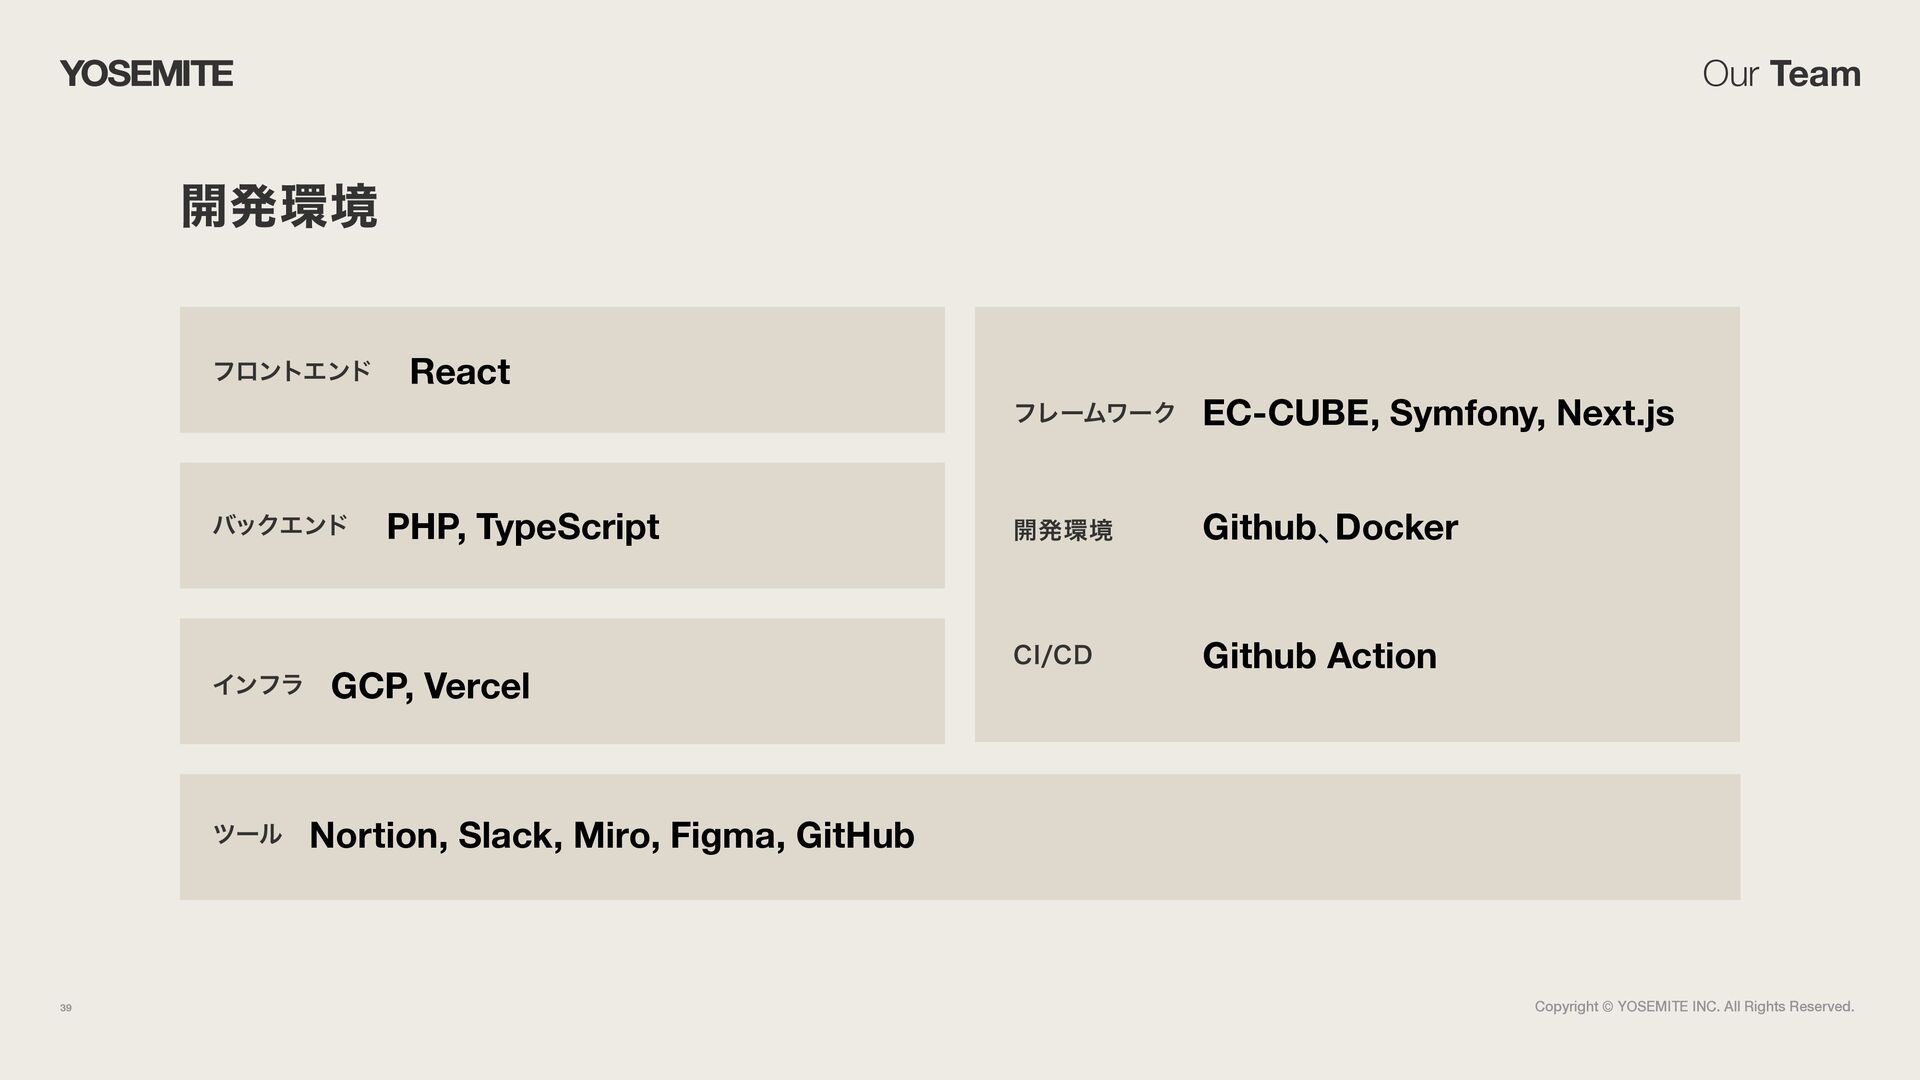Select "EC-CUBE, Symfony, Next.js" text
This screenshot has height=1080, width=1920.
(x=1438, y=413)
